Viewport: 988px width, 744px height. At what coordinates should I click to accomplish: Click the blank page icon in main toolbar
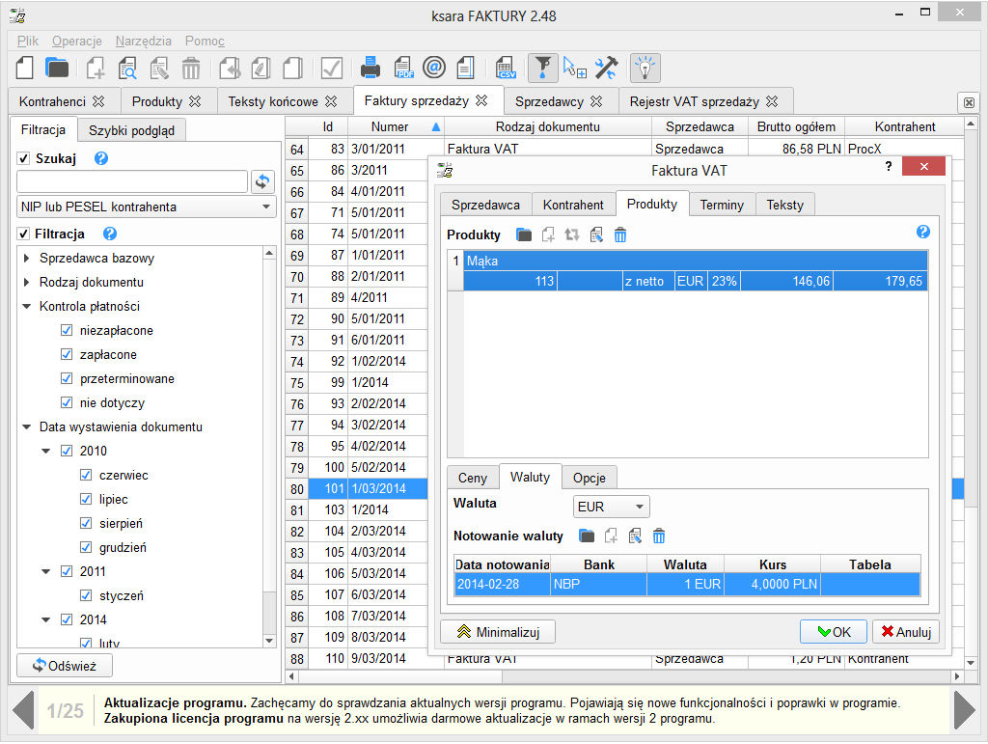[24, 67]
